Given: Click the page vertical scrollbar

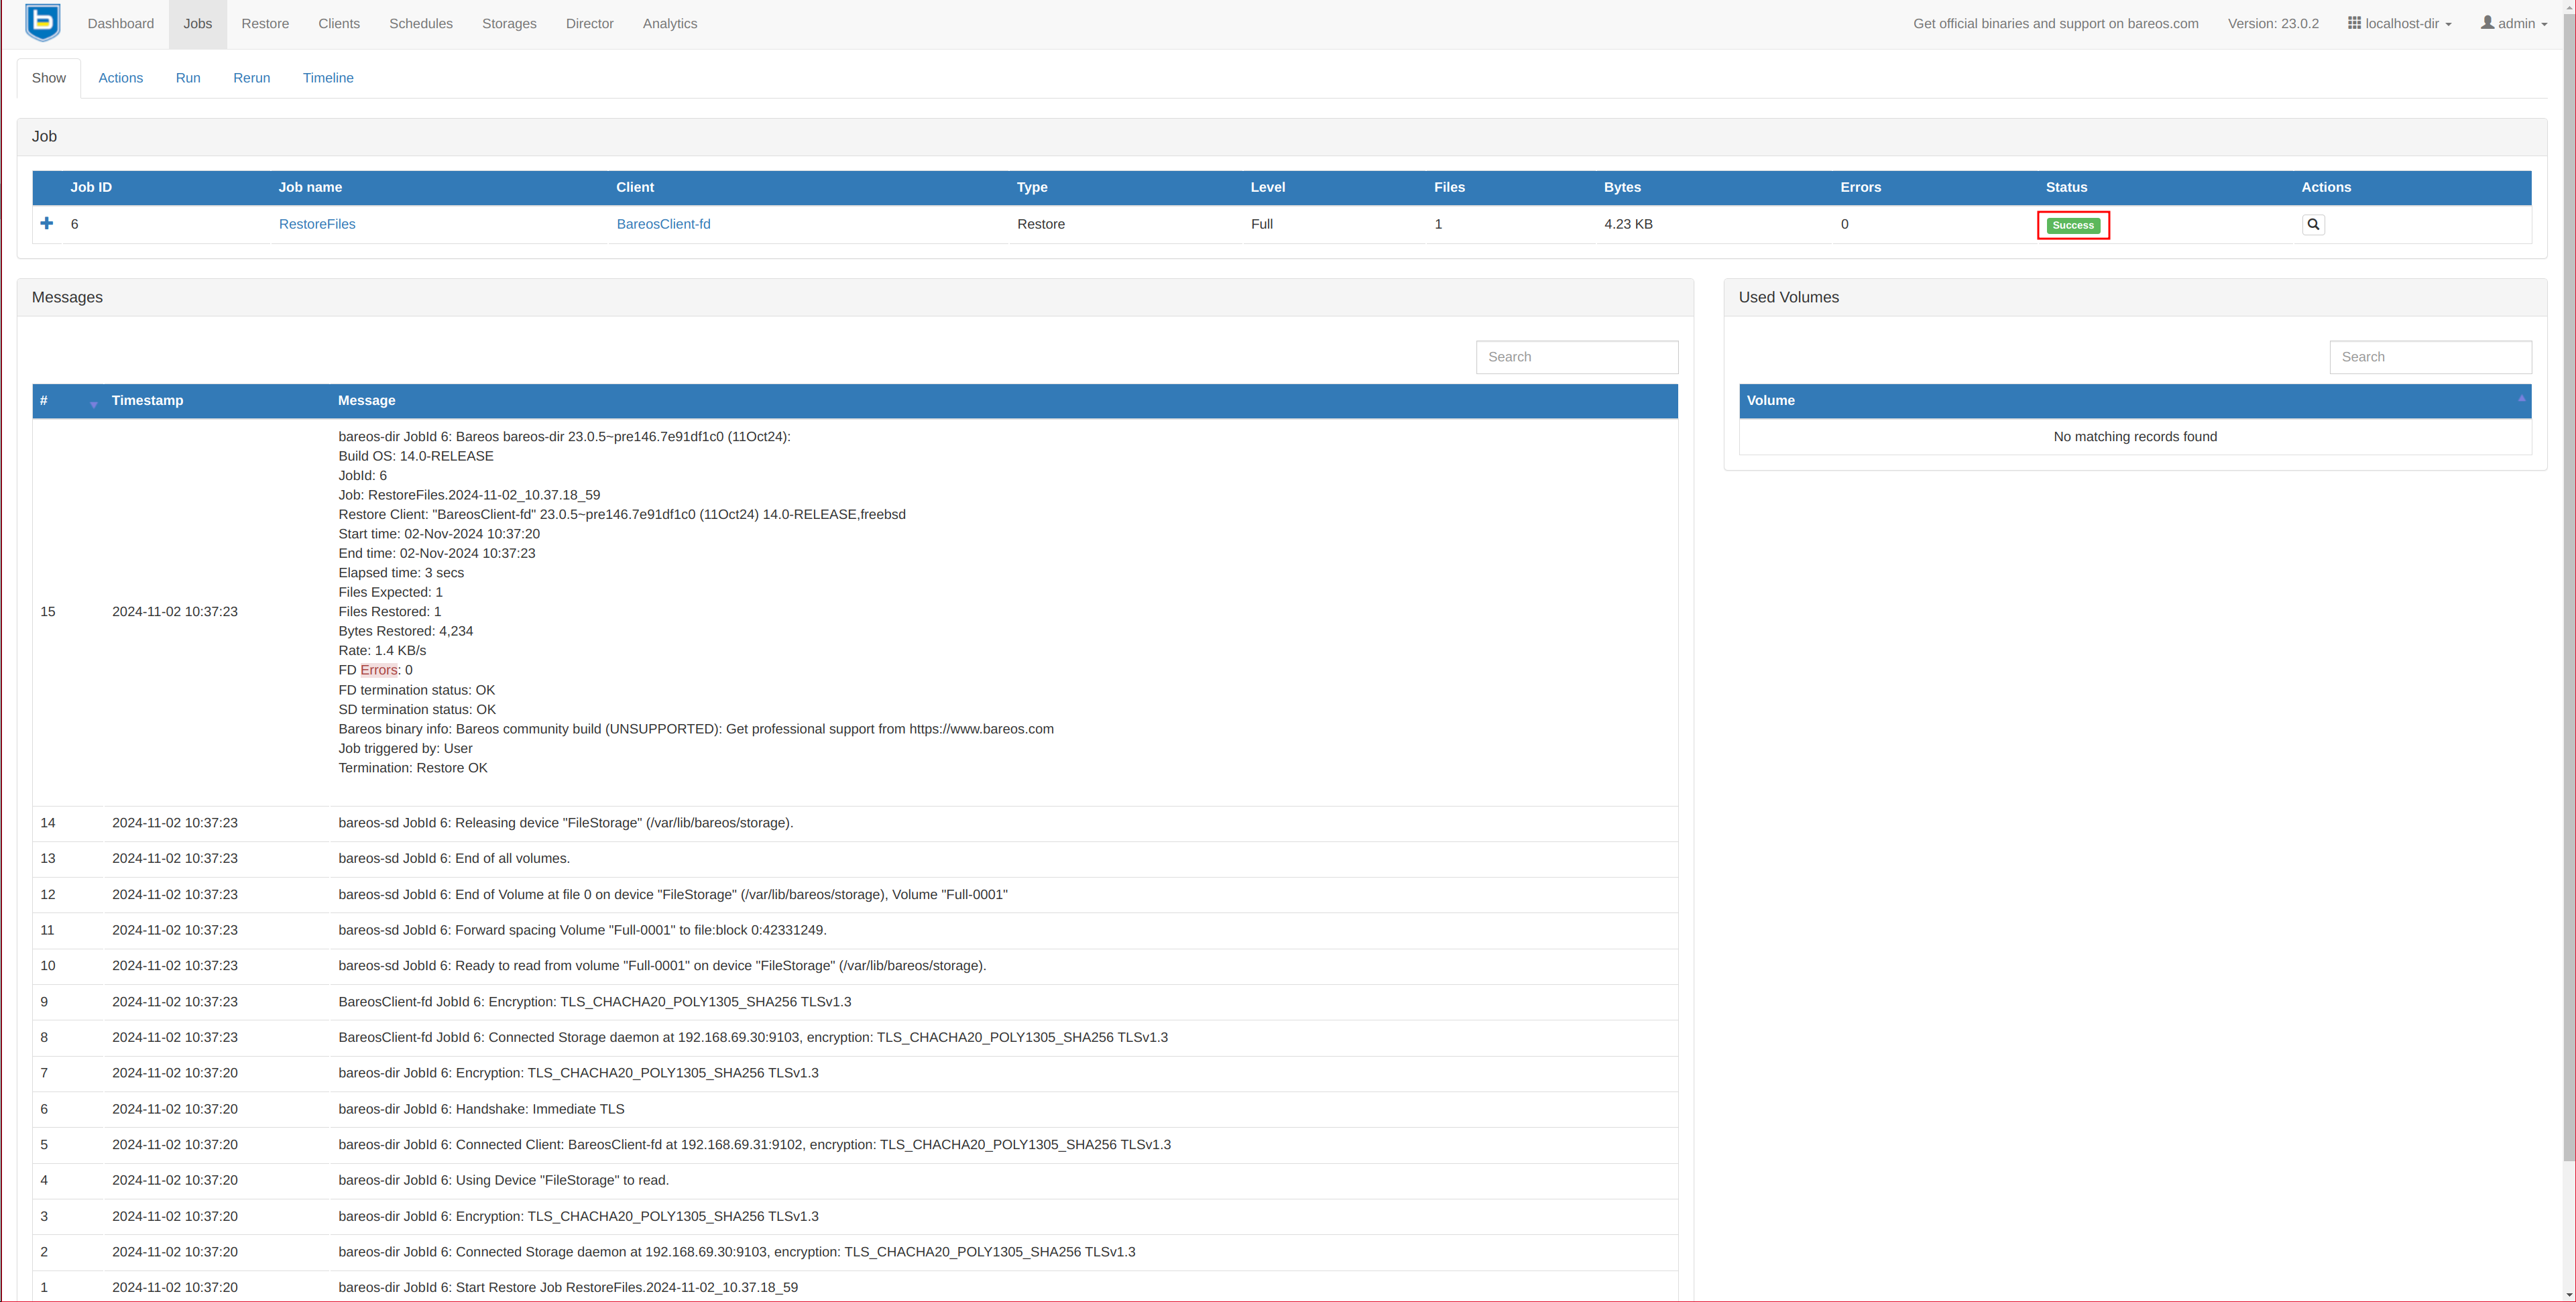Looking at the screenshot, I should 2568,600.
